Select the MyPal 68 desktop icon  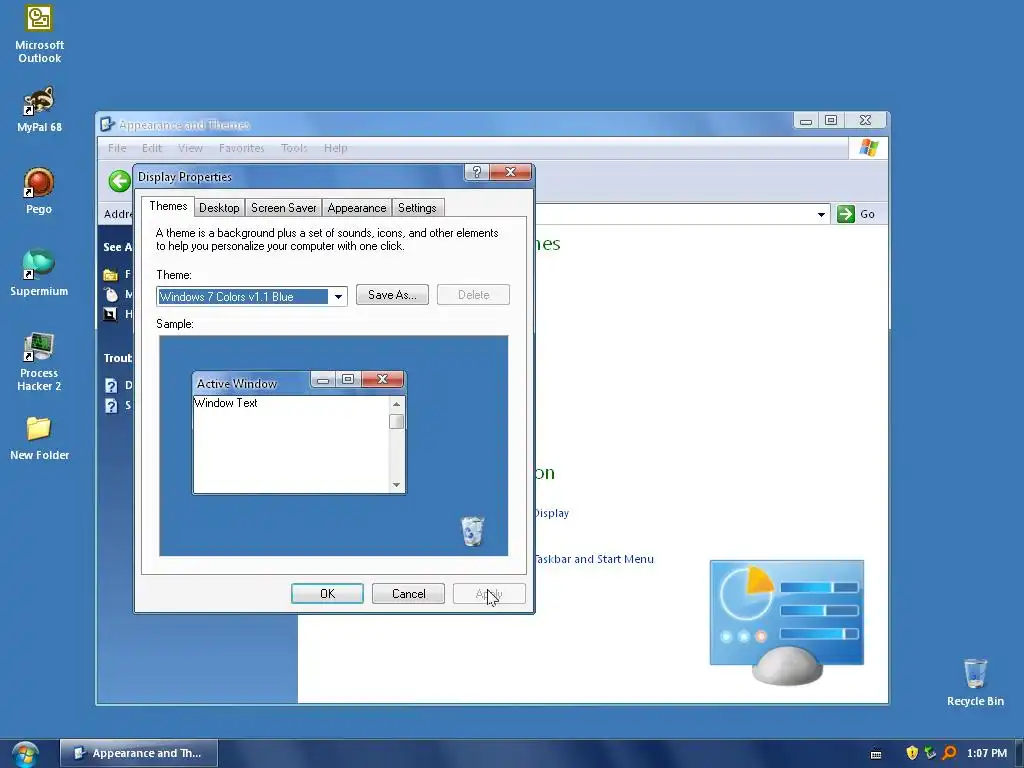click(x=39, y=108)
